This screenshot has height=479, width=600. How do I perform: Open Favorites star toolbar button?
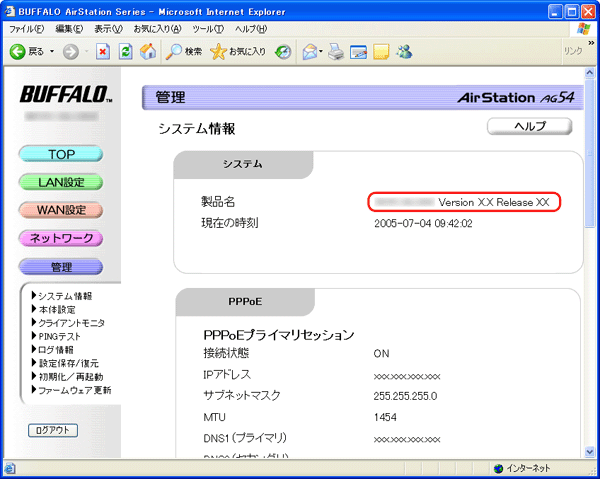tap(238, 52)
